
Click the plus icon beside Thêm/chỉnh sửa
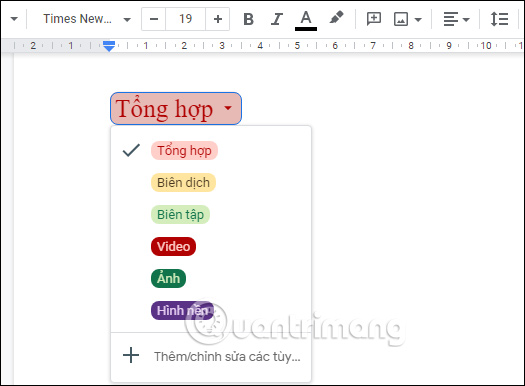click(x=131, y=355)
